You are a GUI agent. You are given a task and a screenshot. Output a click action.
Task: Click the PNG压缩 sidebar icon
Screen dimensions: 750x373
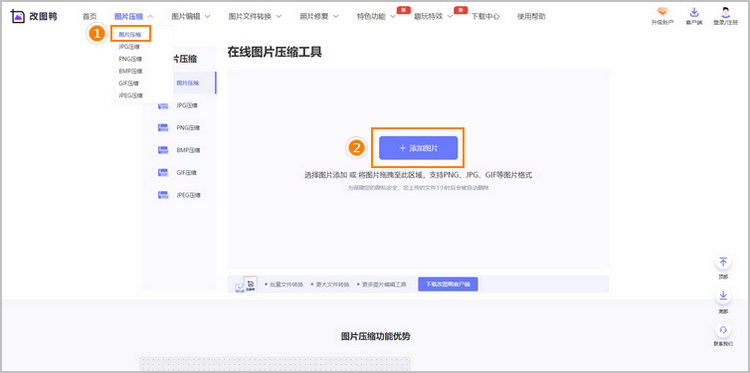163,128
